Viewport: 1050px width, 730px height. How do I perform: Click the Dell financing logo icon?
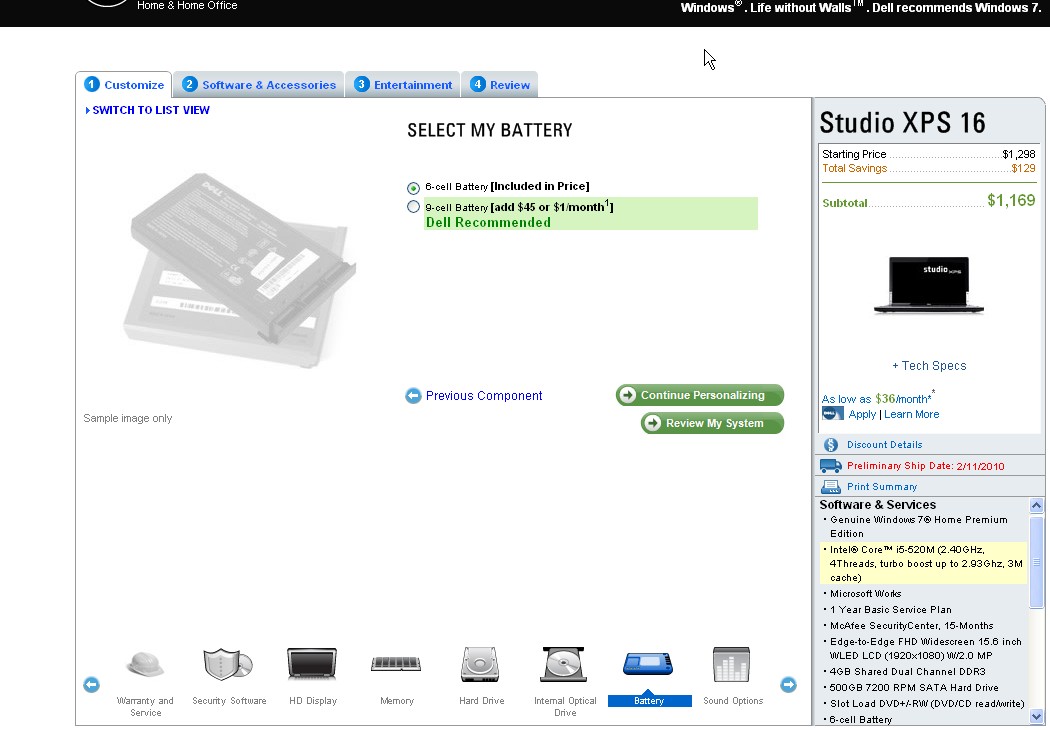832,414
